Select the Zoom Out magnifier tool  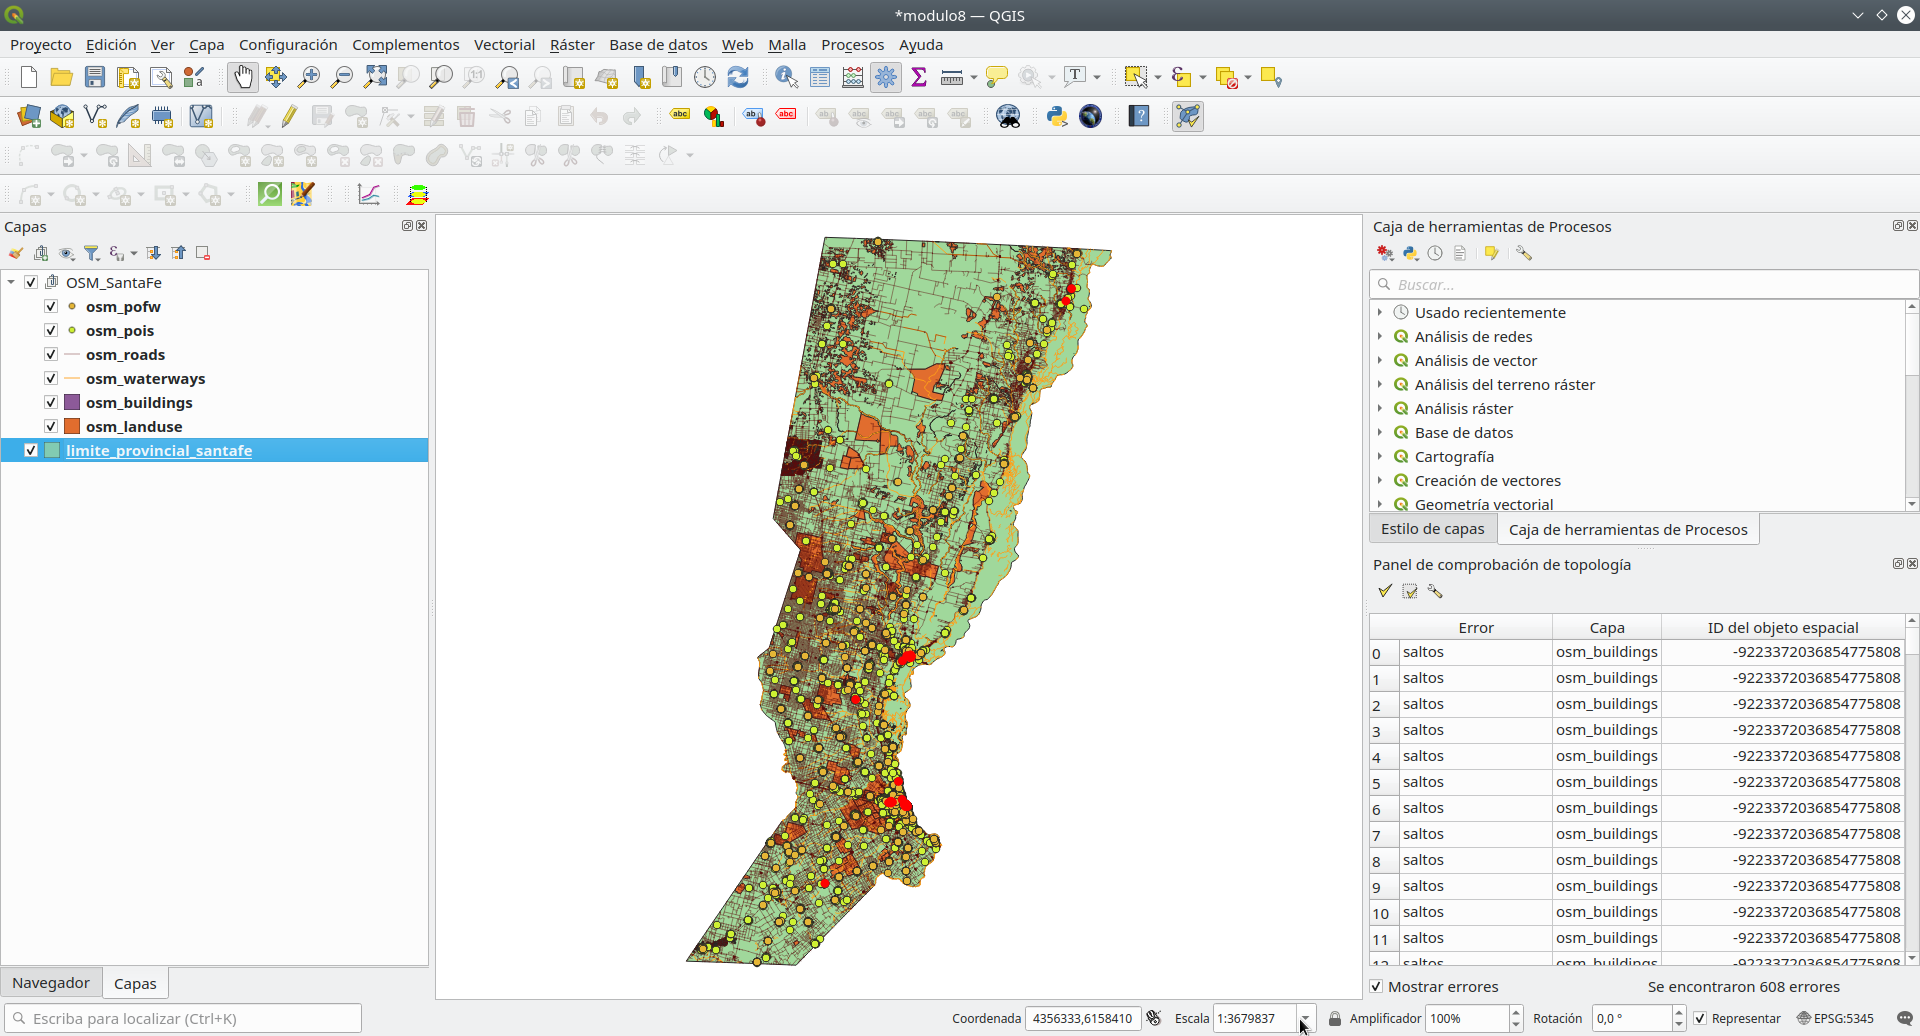(x=342, y=77)
